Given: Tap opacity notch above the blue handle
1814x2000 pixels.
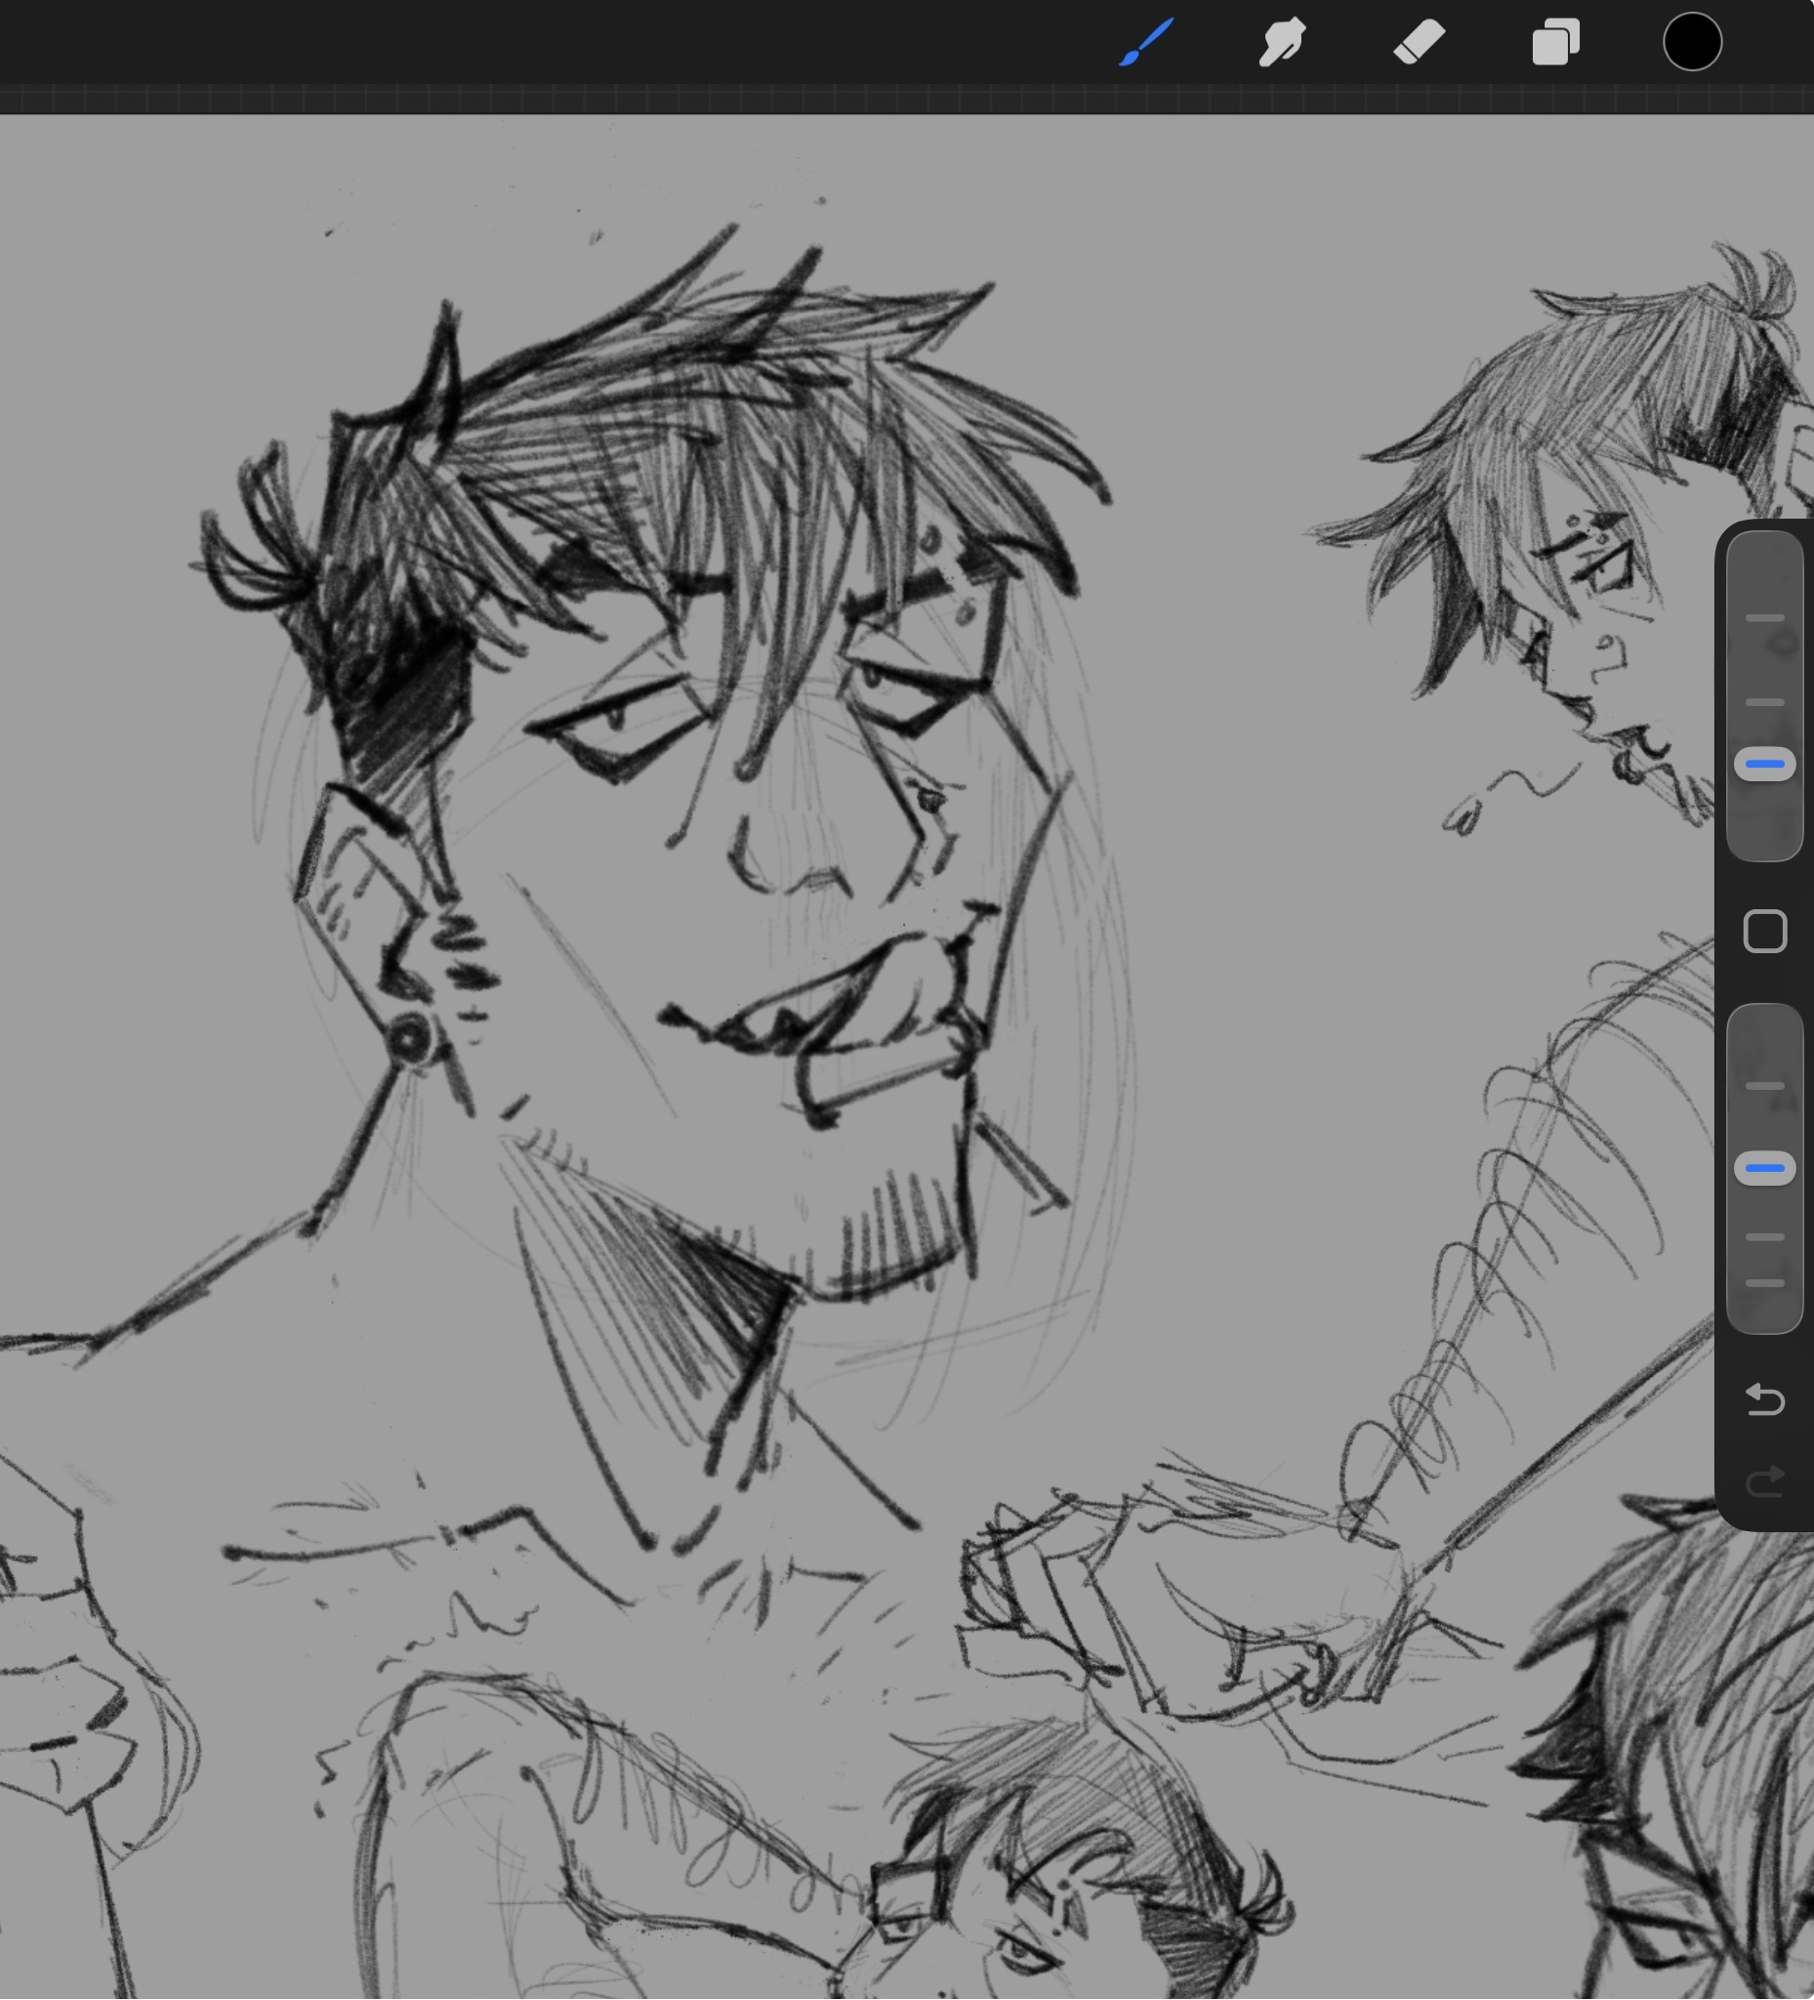Looking at the screenshot, I should tap(1764, 1086).
